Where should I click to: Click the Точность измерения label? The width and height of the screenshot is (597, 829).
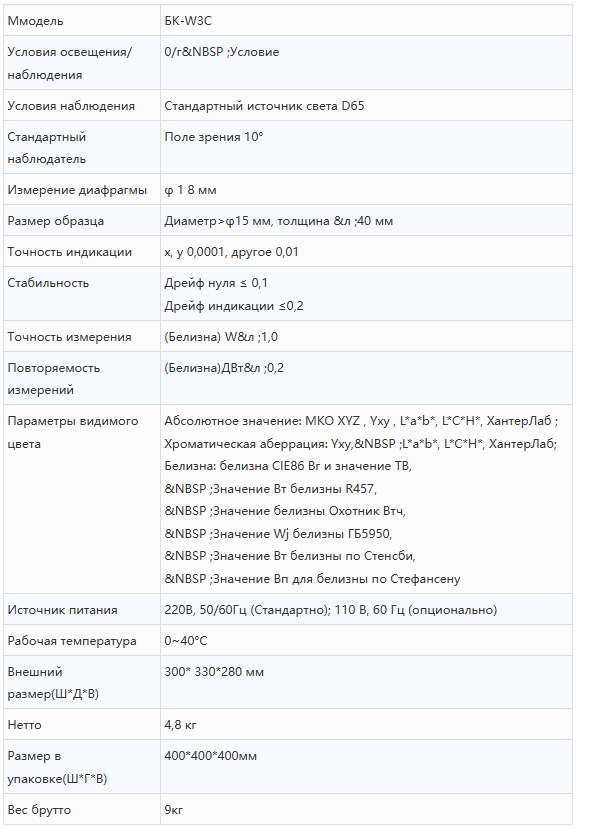69,337
